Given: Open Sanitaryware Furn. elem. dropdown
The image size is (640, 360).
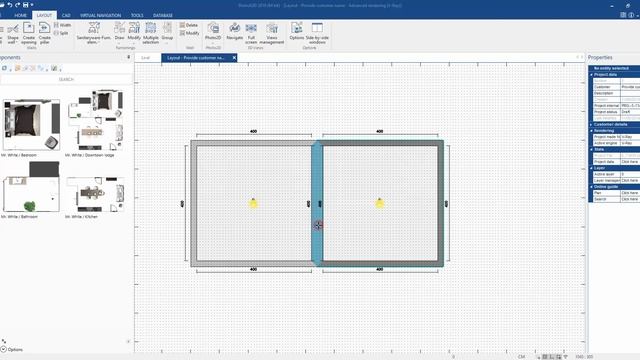Looking at the screenshot, I should [x=93, y=33].
